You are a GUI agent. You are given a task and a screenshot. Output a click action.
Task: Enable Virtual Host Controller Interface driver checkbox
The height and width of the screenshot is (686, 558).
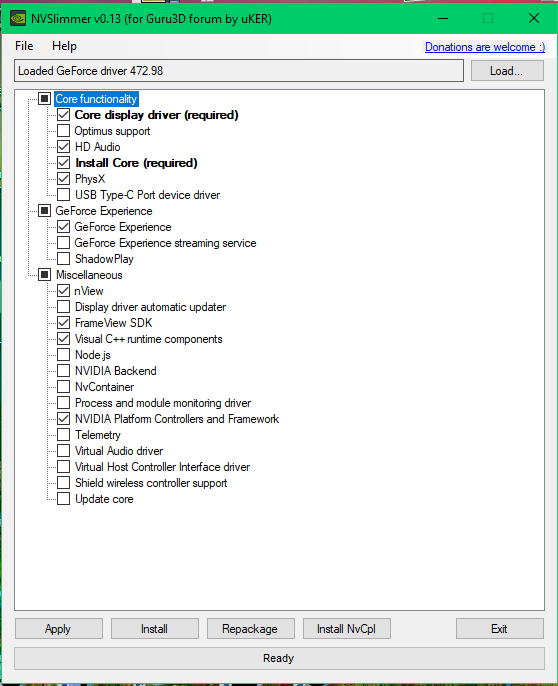pos(63,467)
